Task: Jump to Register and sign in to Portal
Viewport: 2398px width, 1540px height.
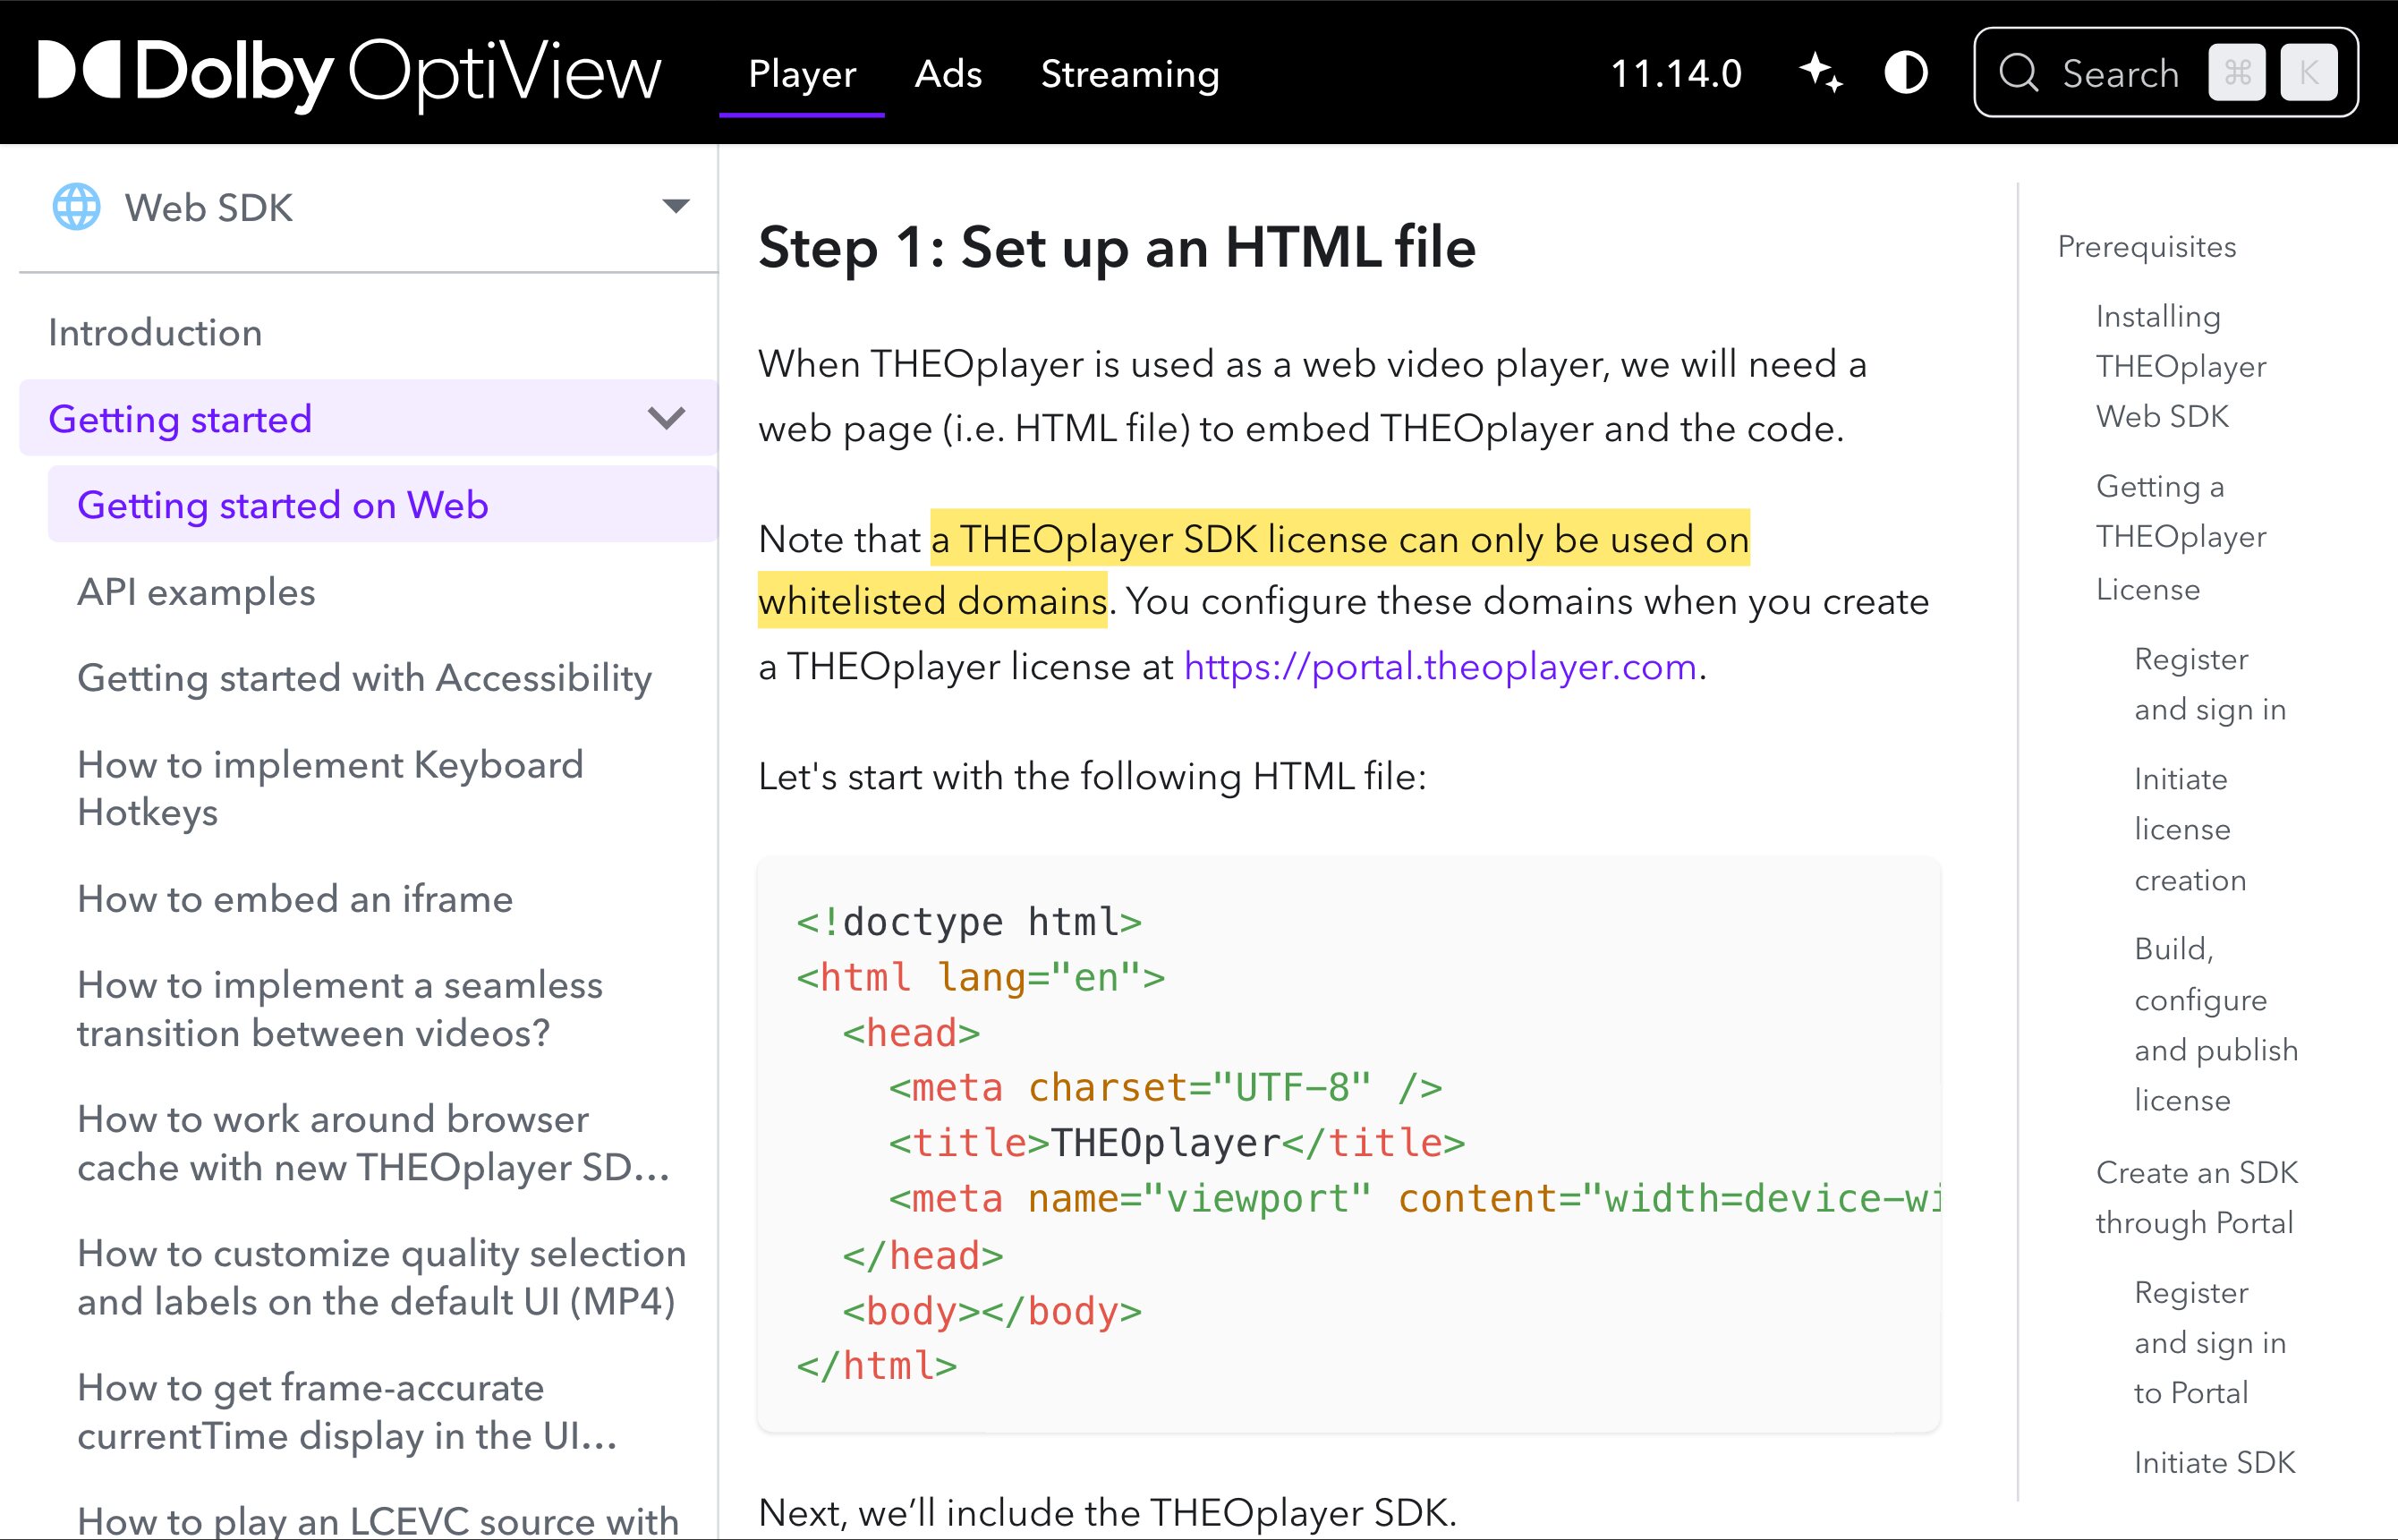Action: tap(2210, 1341)
